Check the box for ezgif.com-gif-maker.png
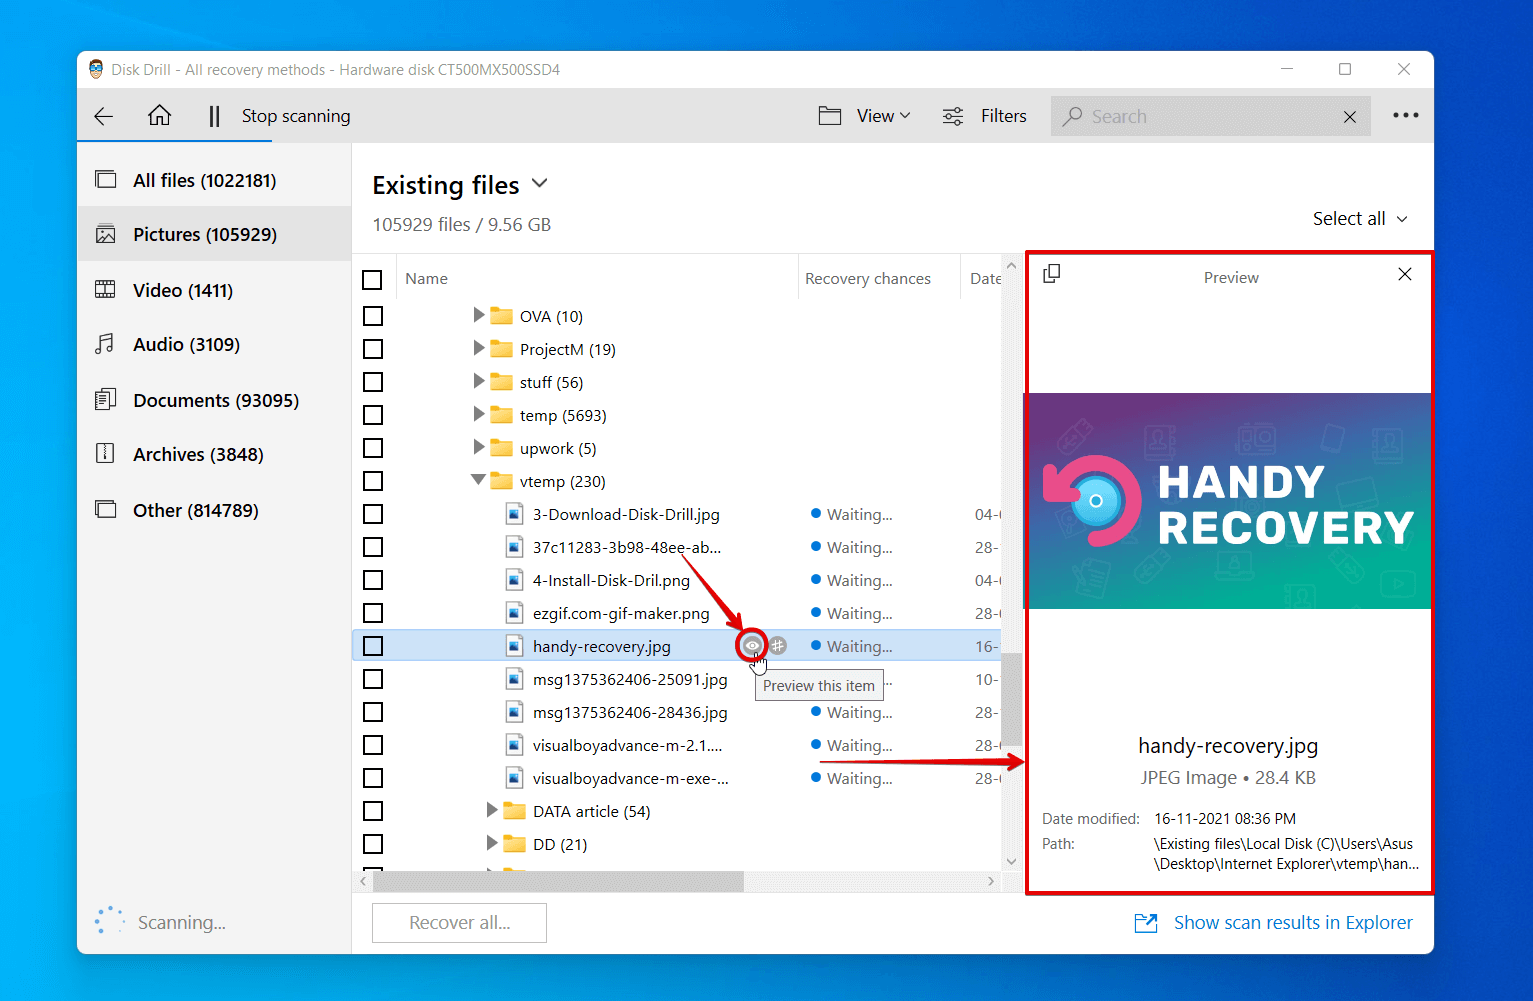 373,613
